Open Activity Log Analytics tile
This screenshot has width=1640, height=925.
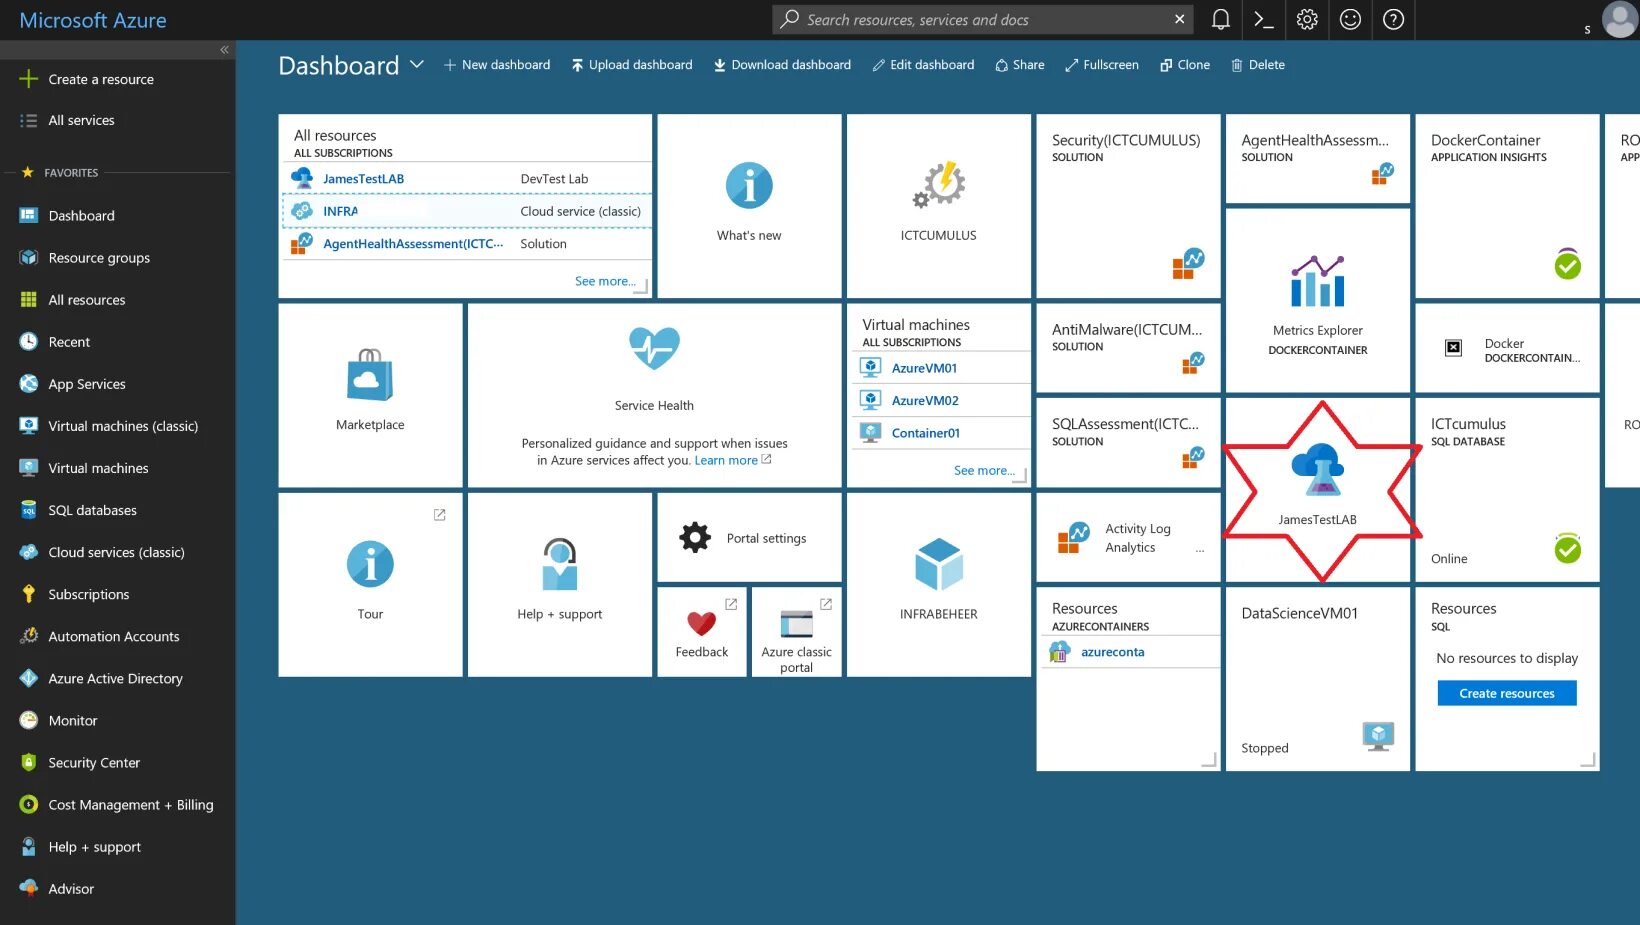coord(1128,537)
